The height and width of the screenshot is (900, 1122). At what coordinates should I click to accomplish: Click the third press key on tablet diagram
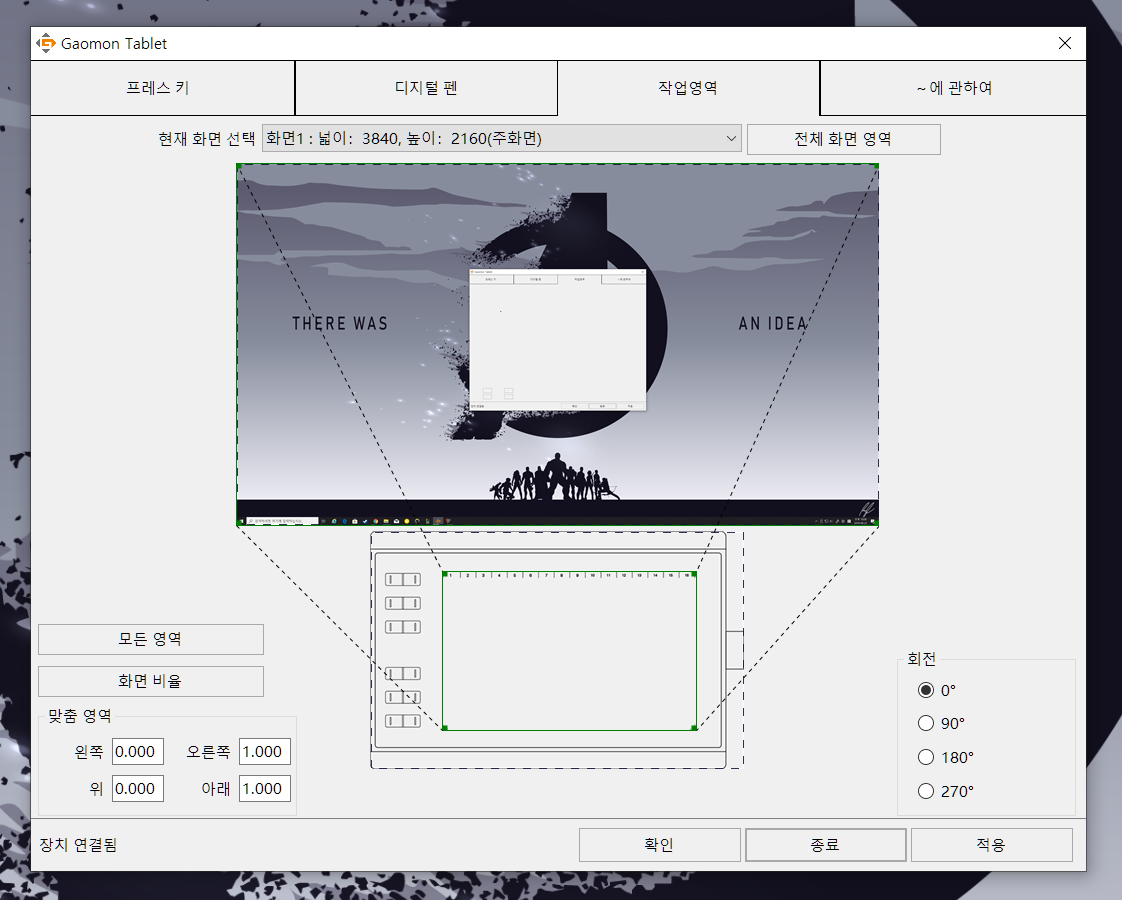[x=403, y=627]
